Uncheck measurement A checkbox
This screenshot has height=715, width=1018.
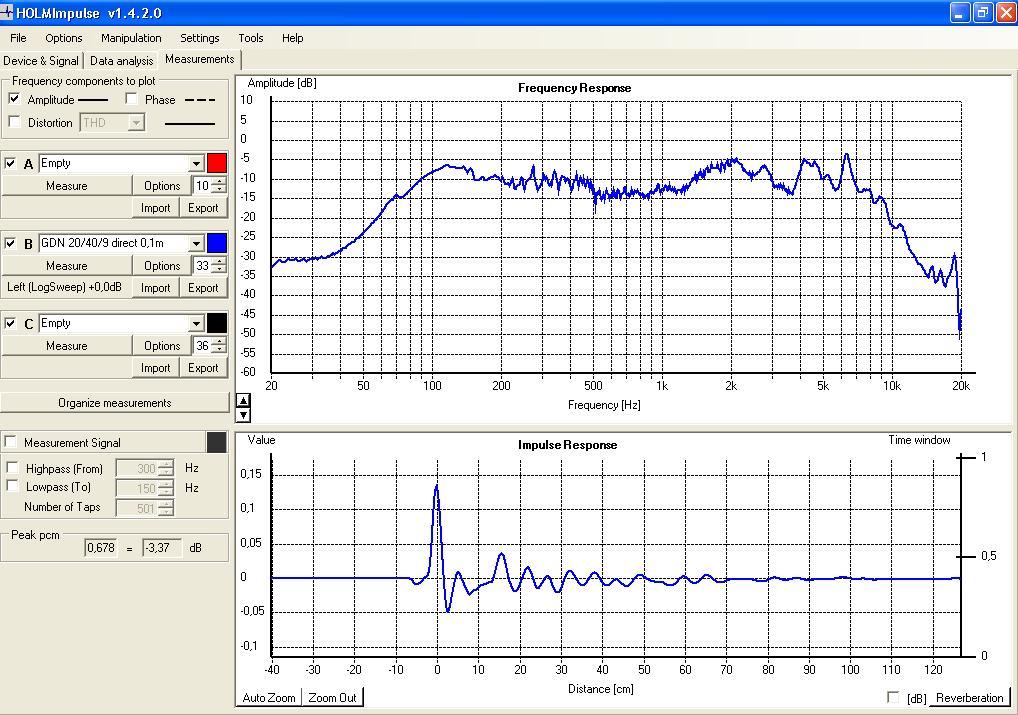[10, 163]
